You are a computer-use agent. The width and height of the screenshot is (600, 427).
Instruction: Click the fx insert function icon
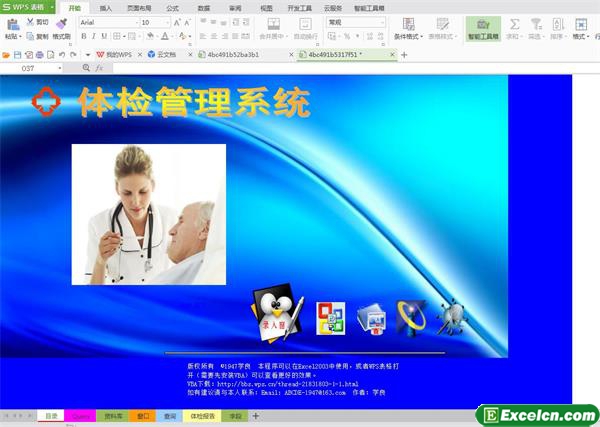point(99,68)
